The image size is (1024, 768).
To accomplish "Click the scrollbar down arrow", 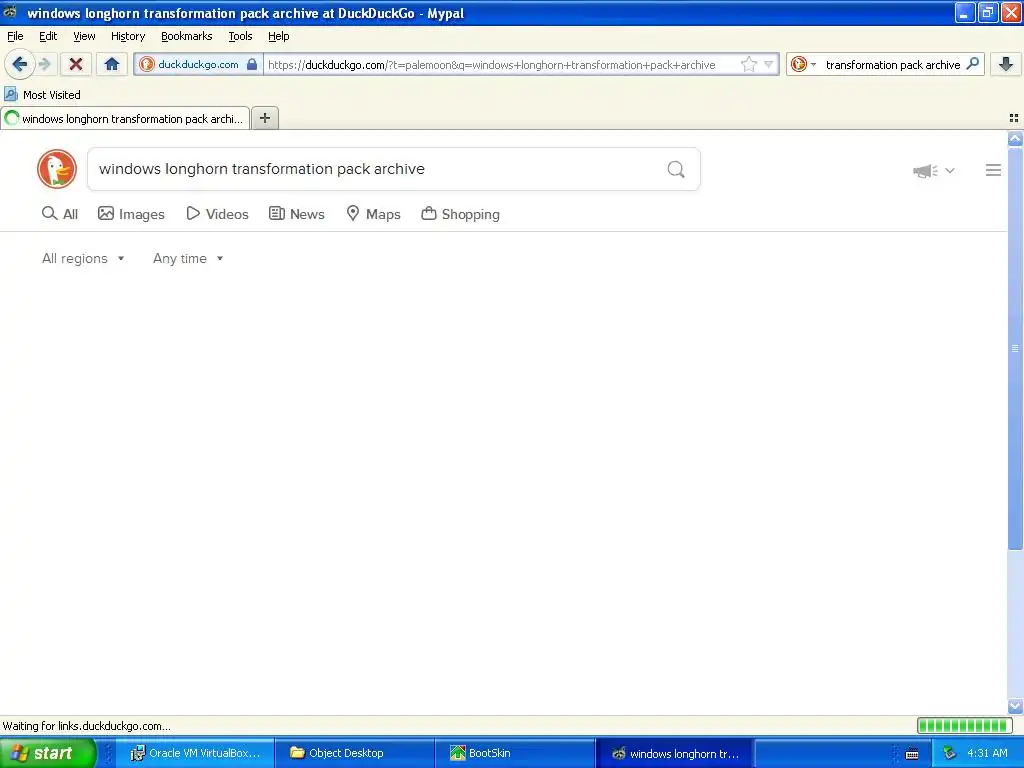I will 1015,706.
